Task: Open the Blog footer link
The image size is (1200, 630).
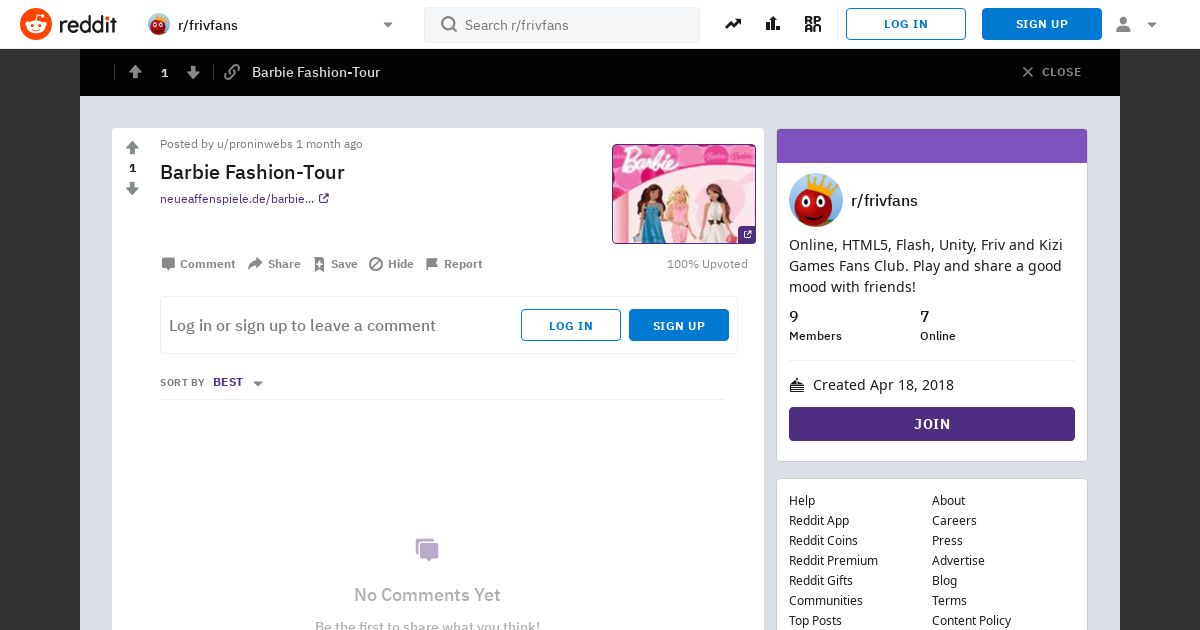Action: 944,580
